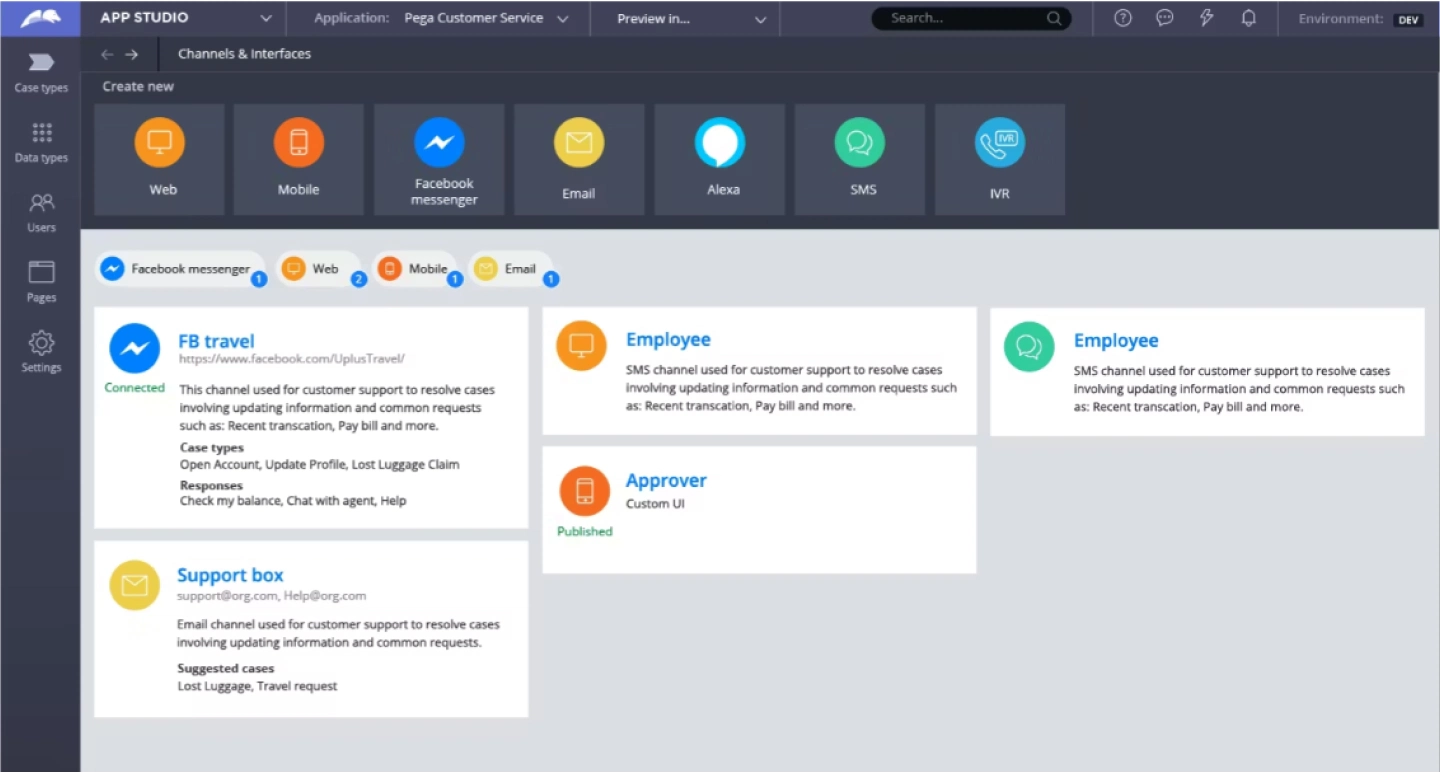Screen dimensions: 1440x773
Task: Open Case types in sidebar
Action: [41, 72]
